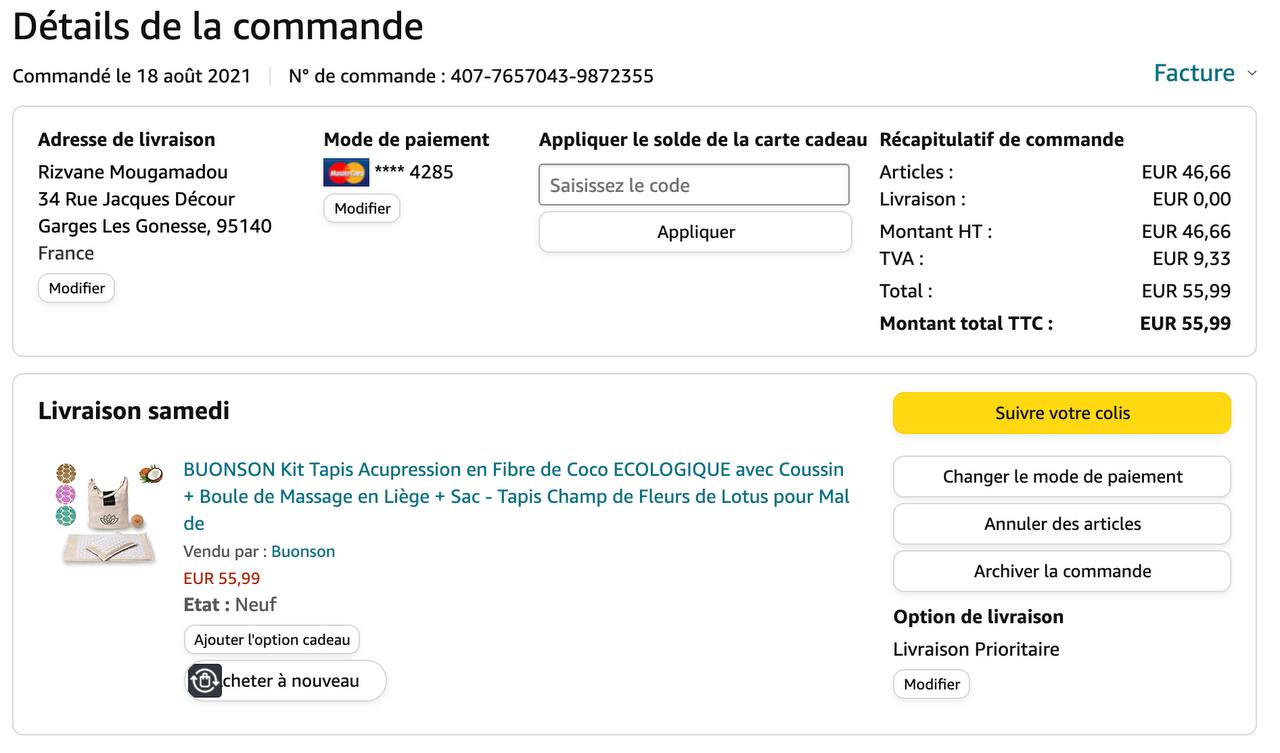Open the acupressure mat product thumbnail

point(108,513)
